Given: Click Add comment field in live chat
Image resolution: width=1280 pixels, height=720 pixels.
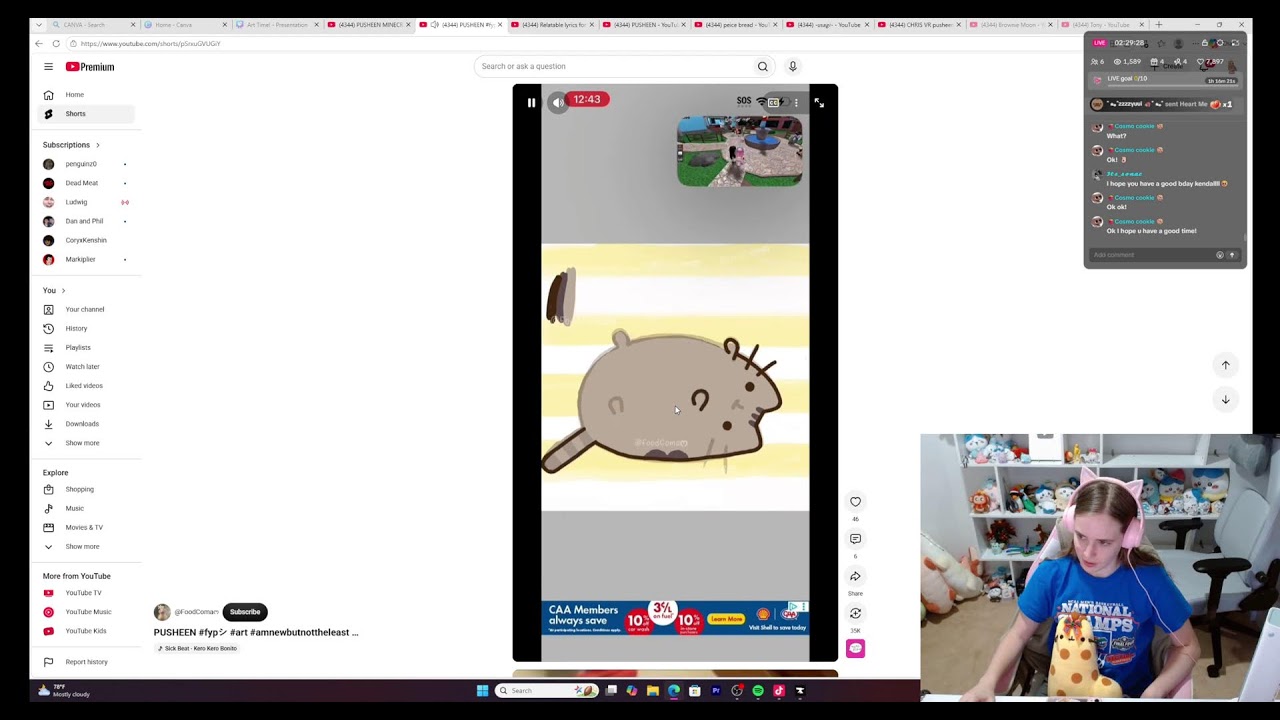Looking at the screenshot, I should tap(1150, 255).
